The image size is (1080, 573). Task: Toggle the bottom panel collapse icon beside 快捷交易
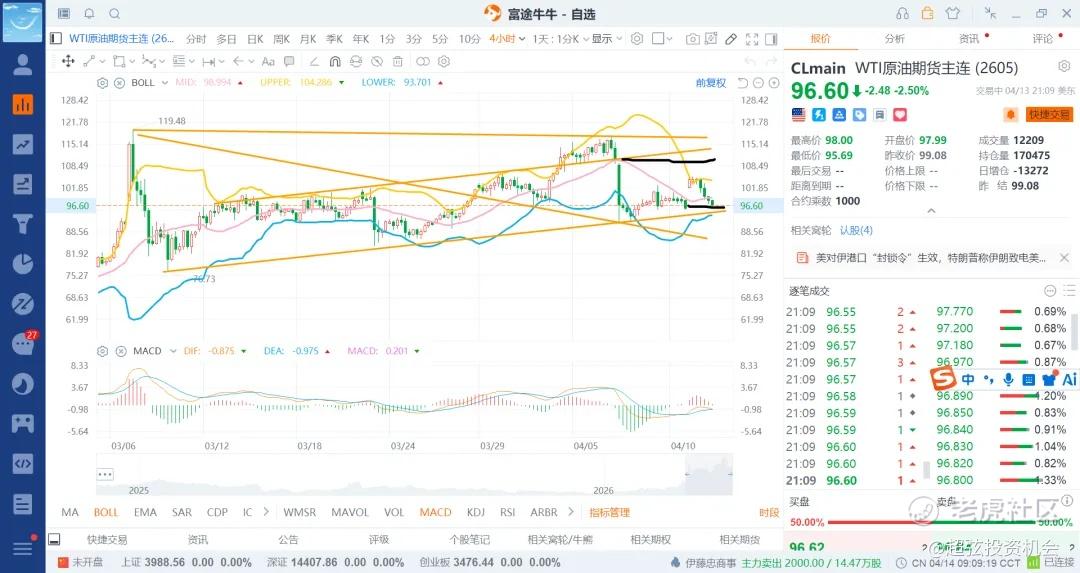click(55, 539)
